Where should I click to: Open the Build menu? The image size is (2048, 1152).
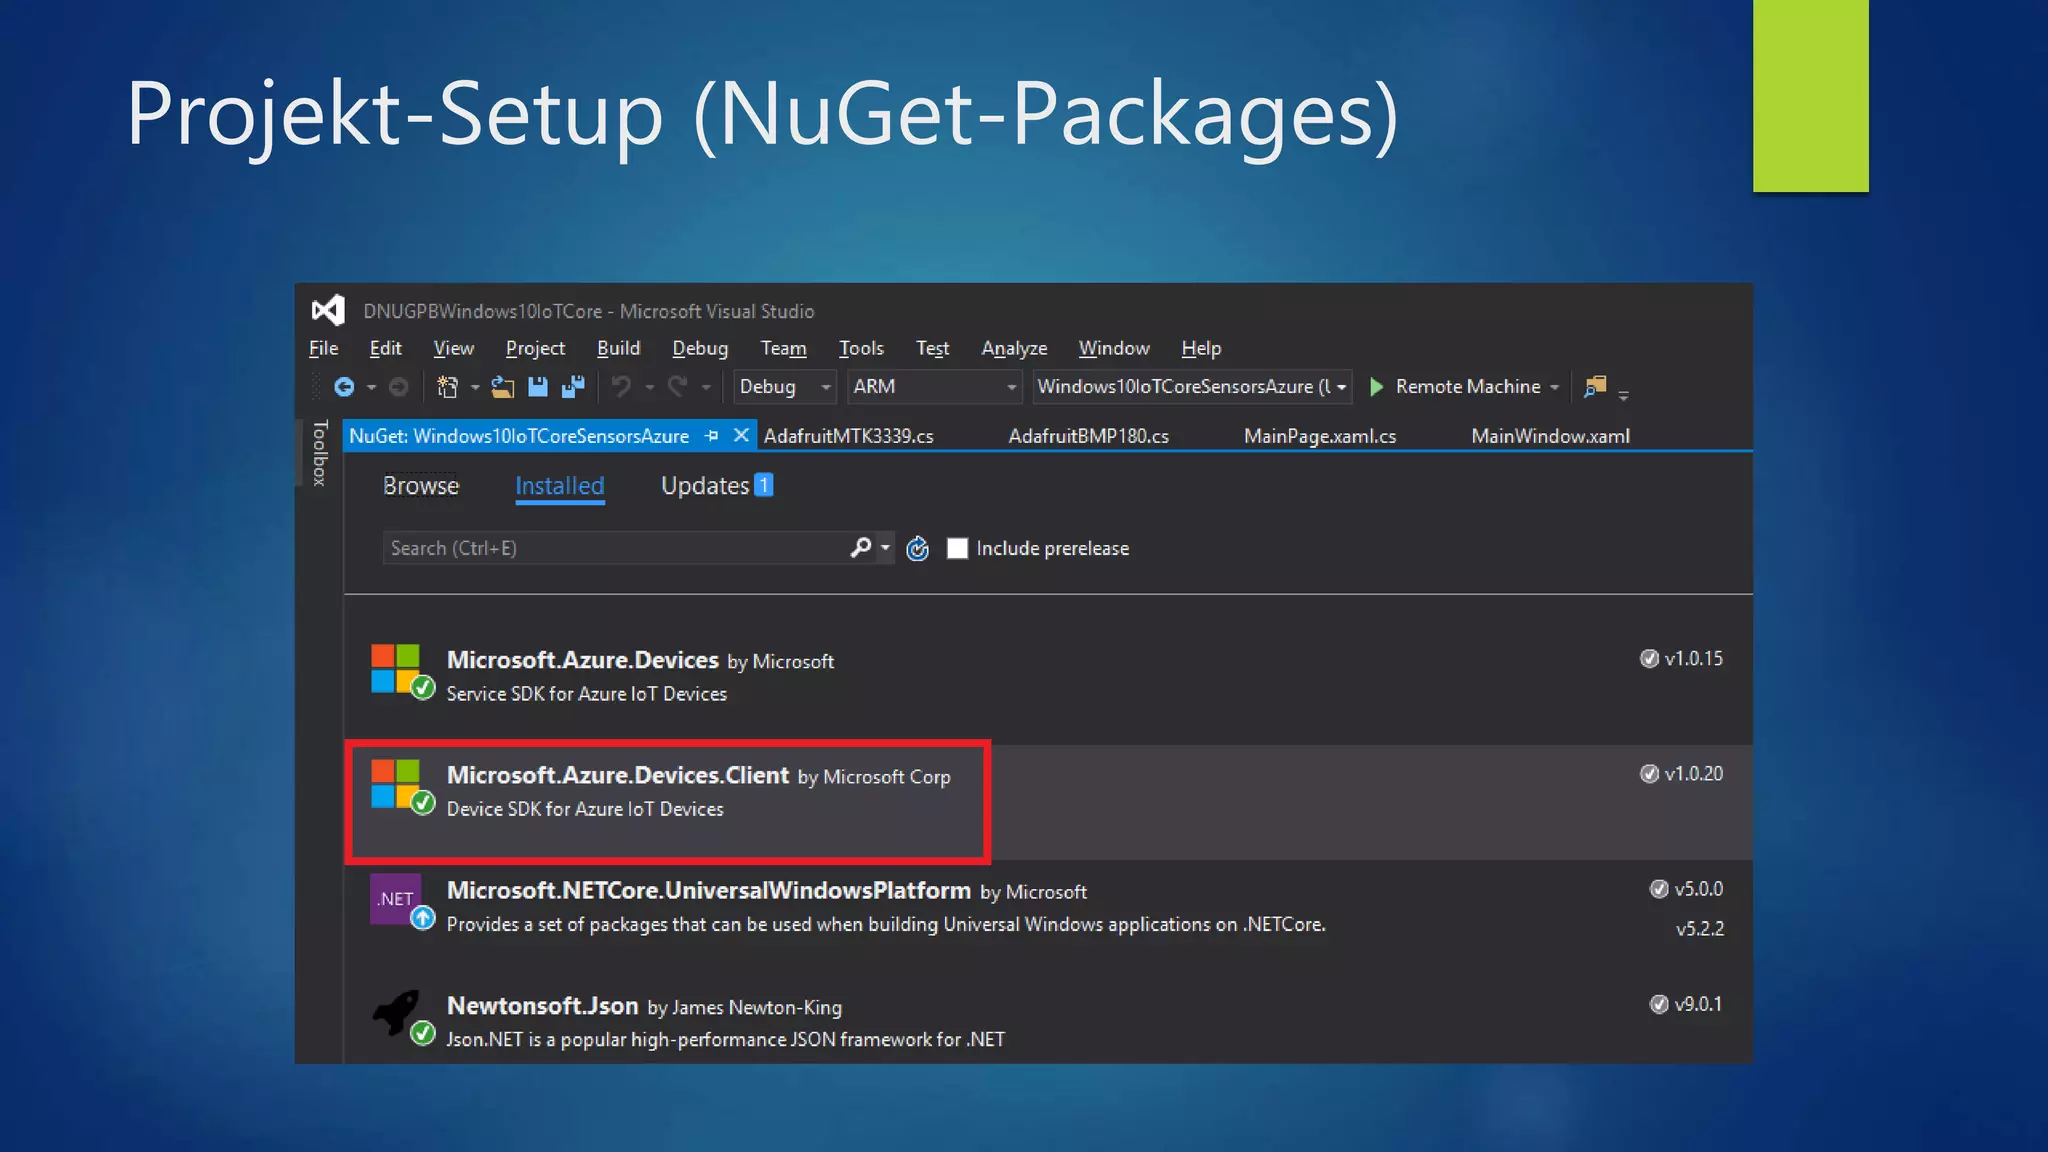click(x=618, y=348)
